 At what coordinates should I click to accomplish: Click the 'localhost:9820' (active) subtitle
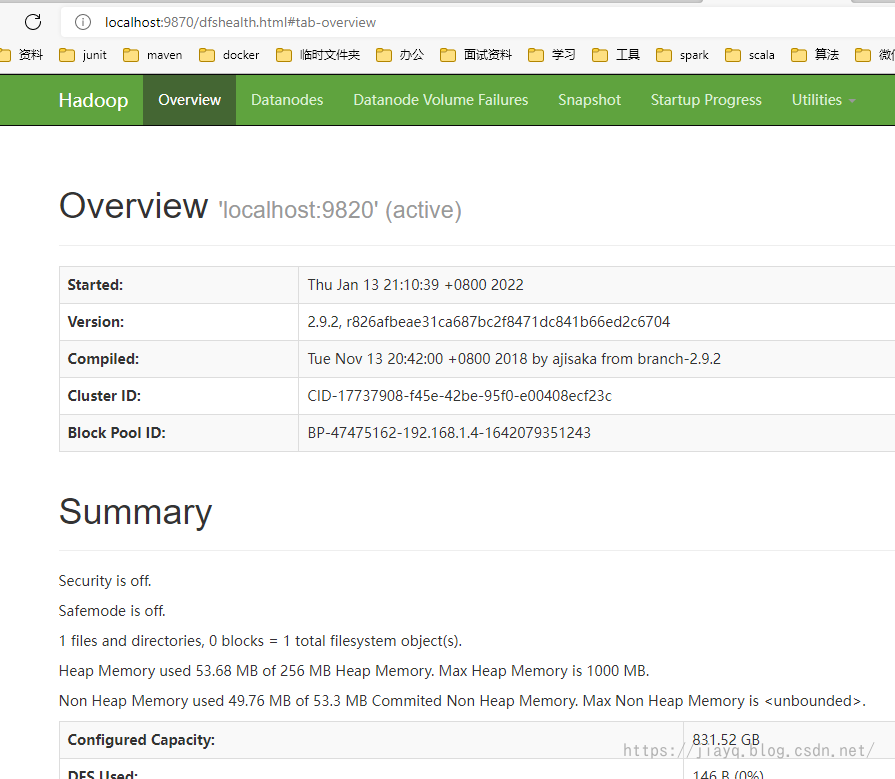340,211
